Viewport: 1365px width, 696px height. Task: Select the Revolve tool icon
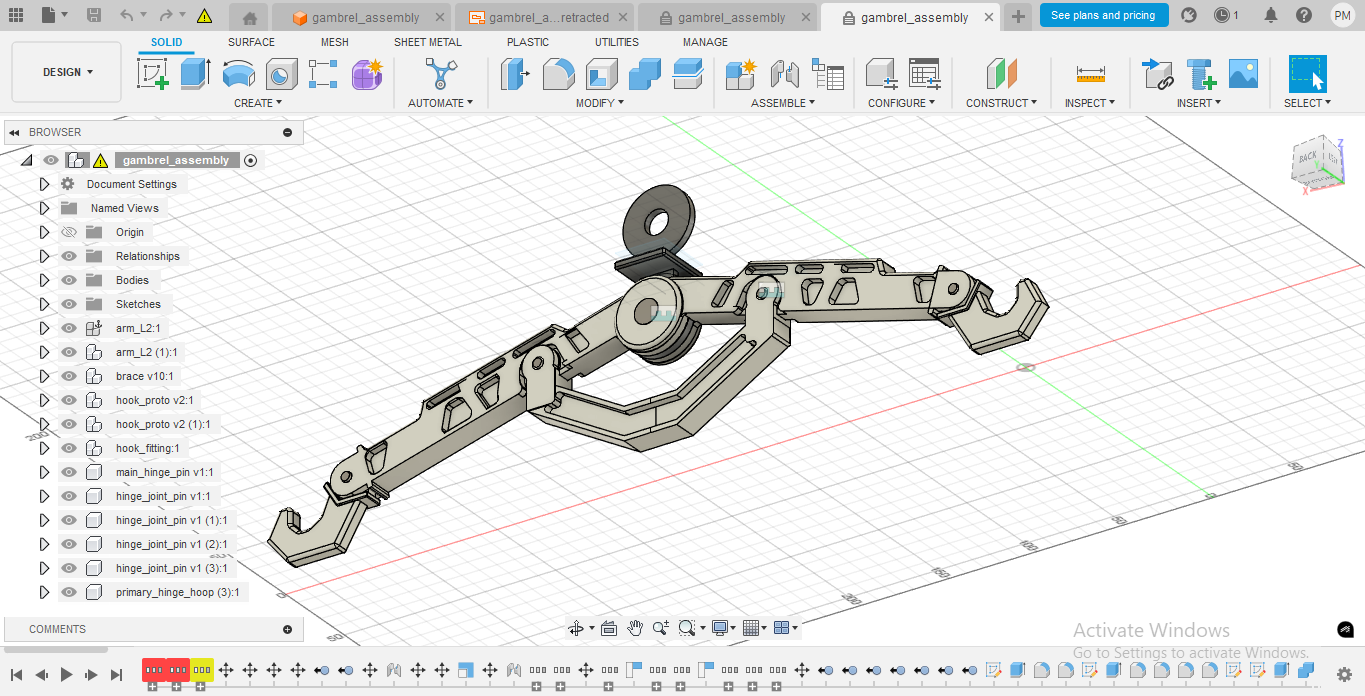(x=238, y=74)
